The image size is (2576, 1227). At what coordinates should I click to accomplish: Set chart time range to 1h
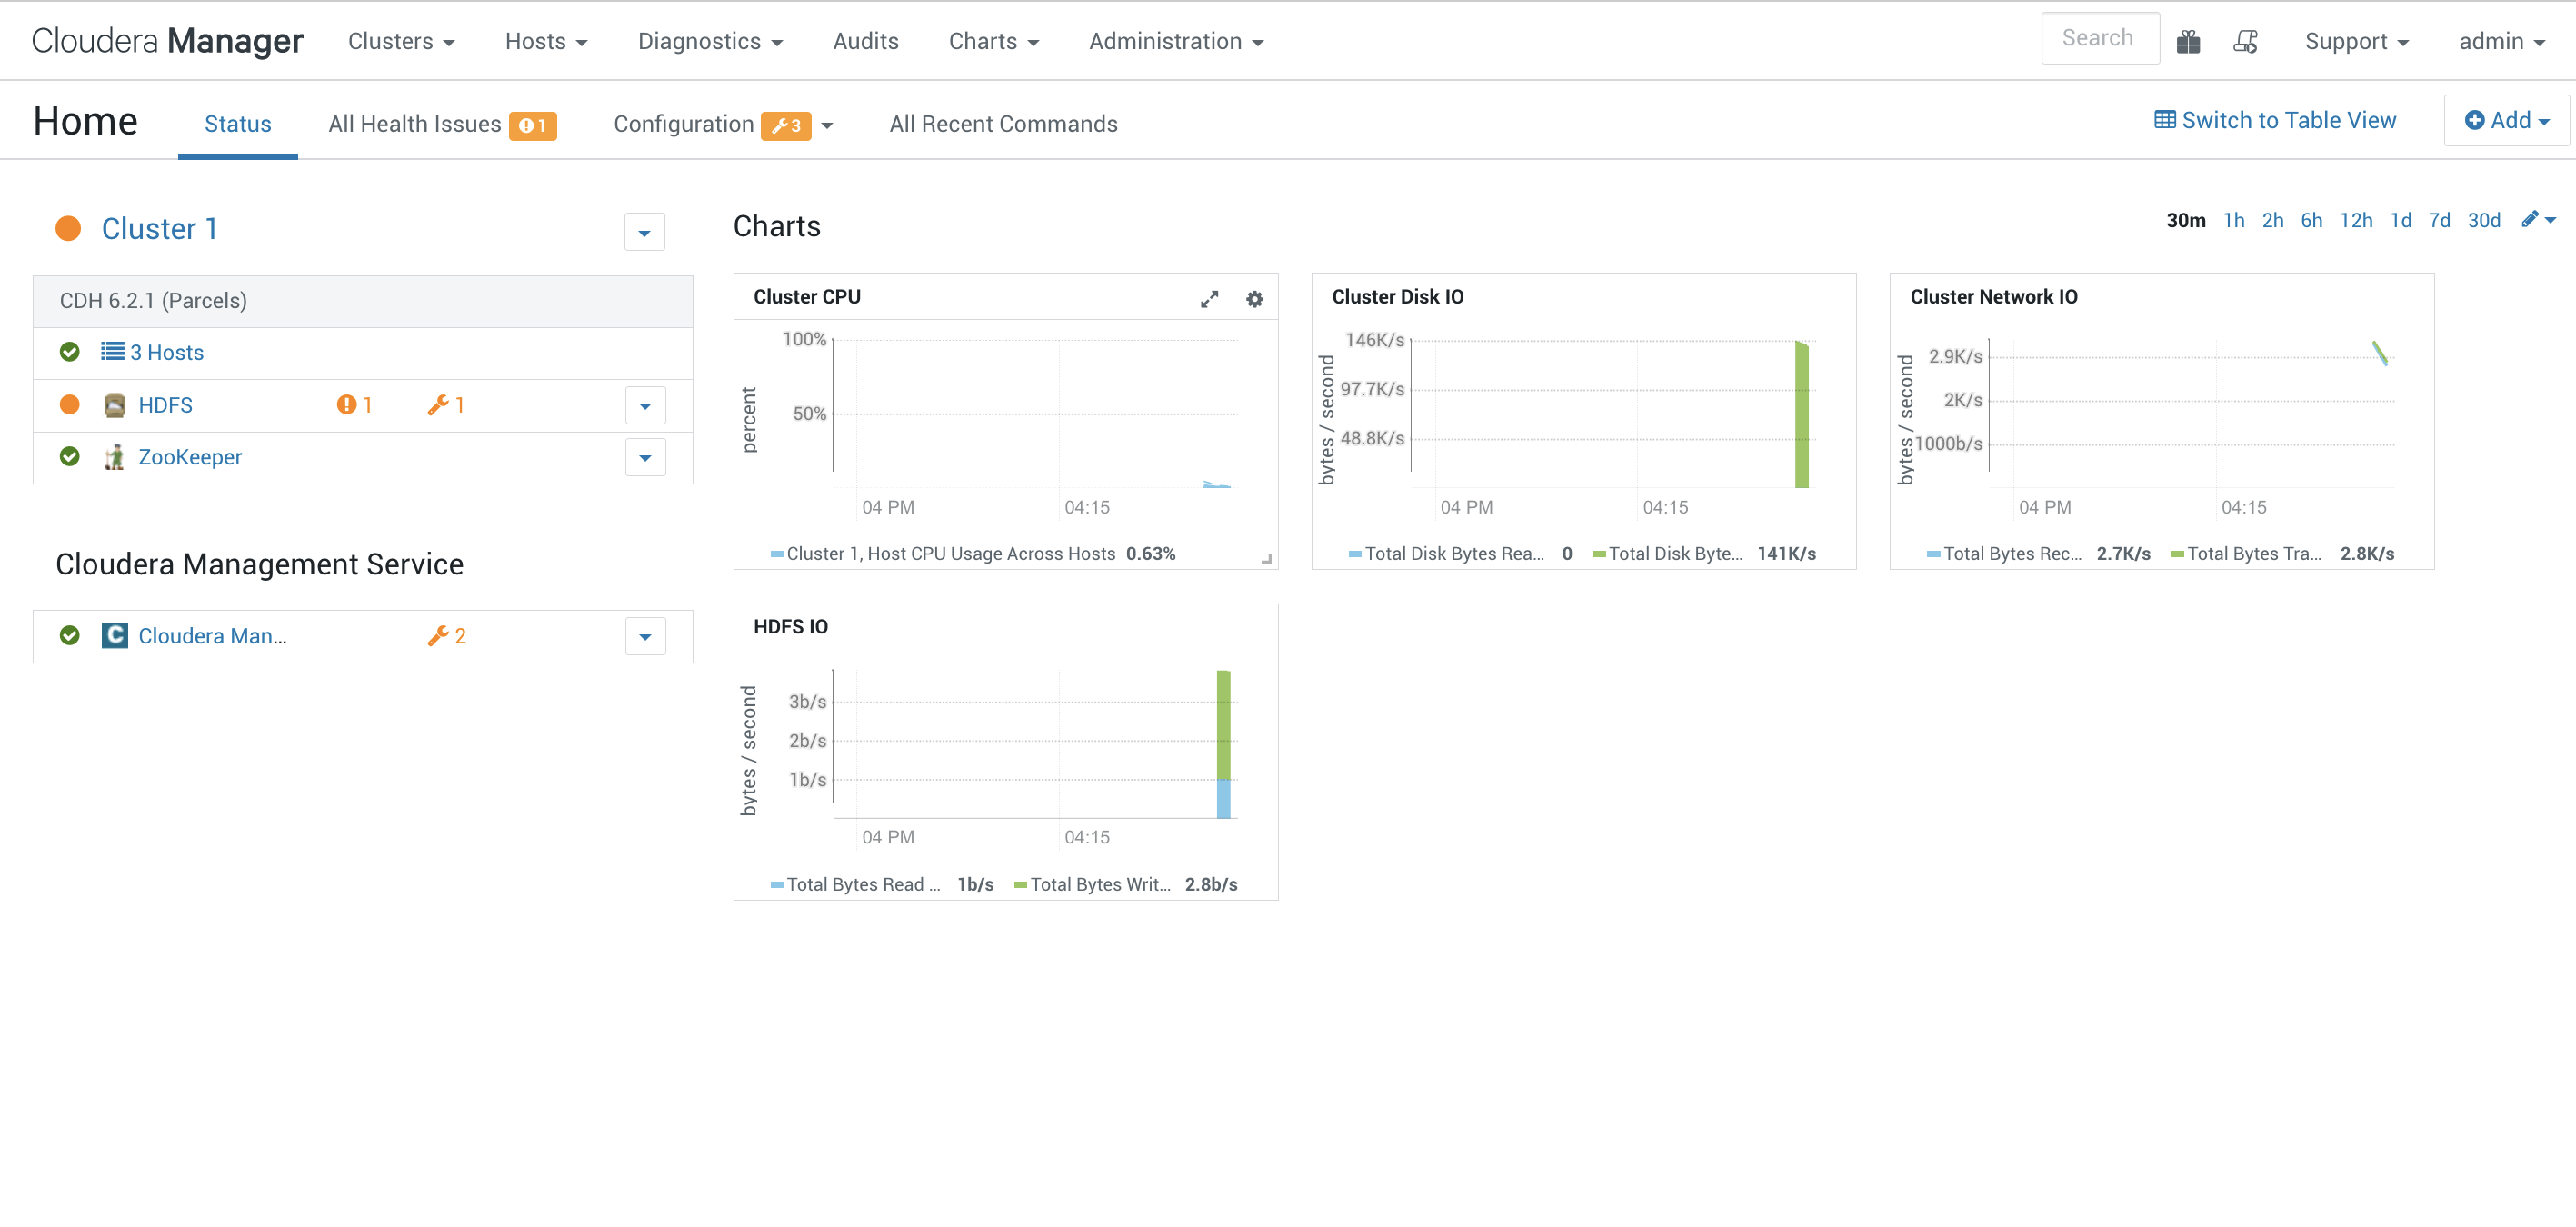tap(2233, 220)
